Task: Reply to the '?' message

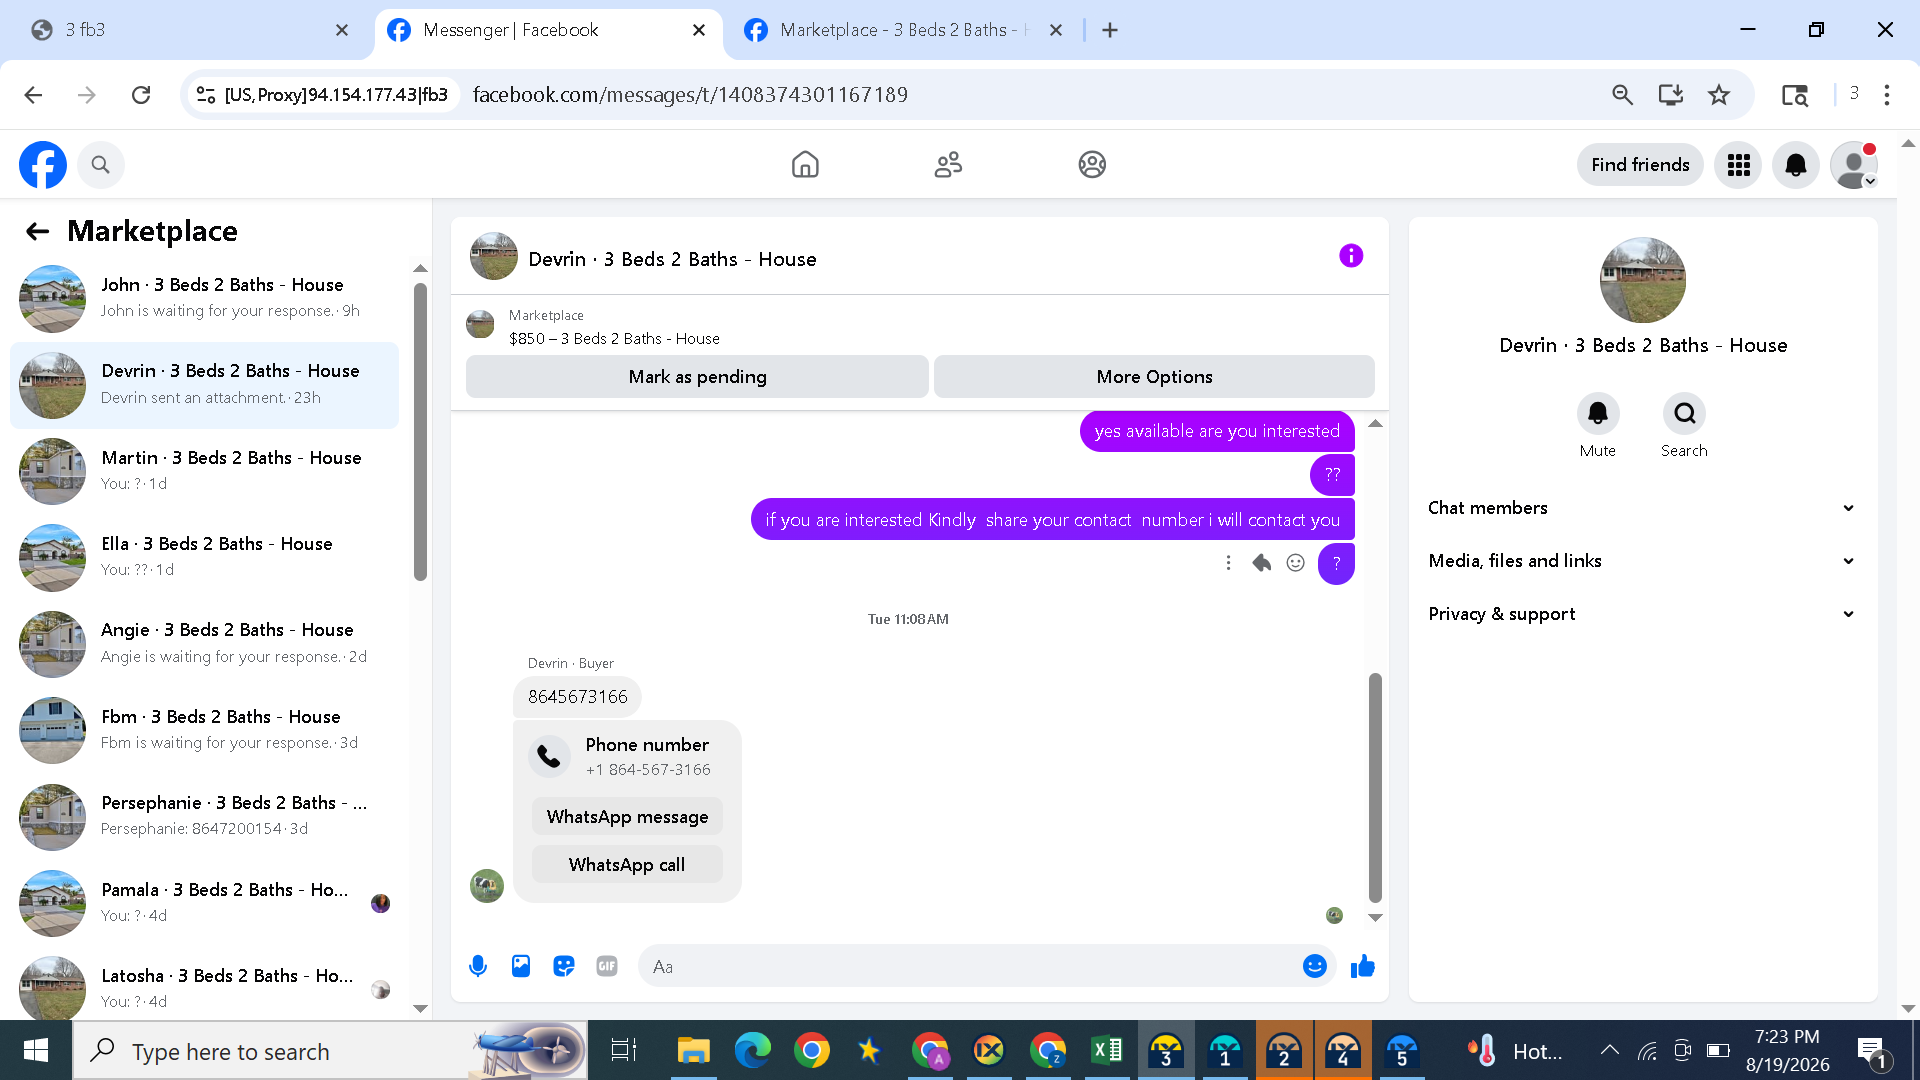Action: tap(1262, 563)
